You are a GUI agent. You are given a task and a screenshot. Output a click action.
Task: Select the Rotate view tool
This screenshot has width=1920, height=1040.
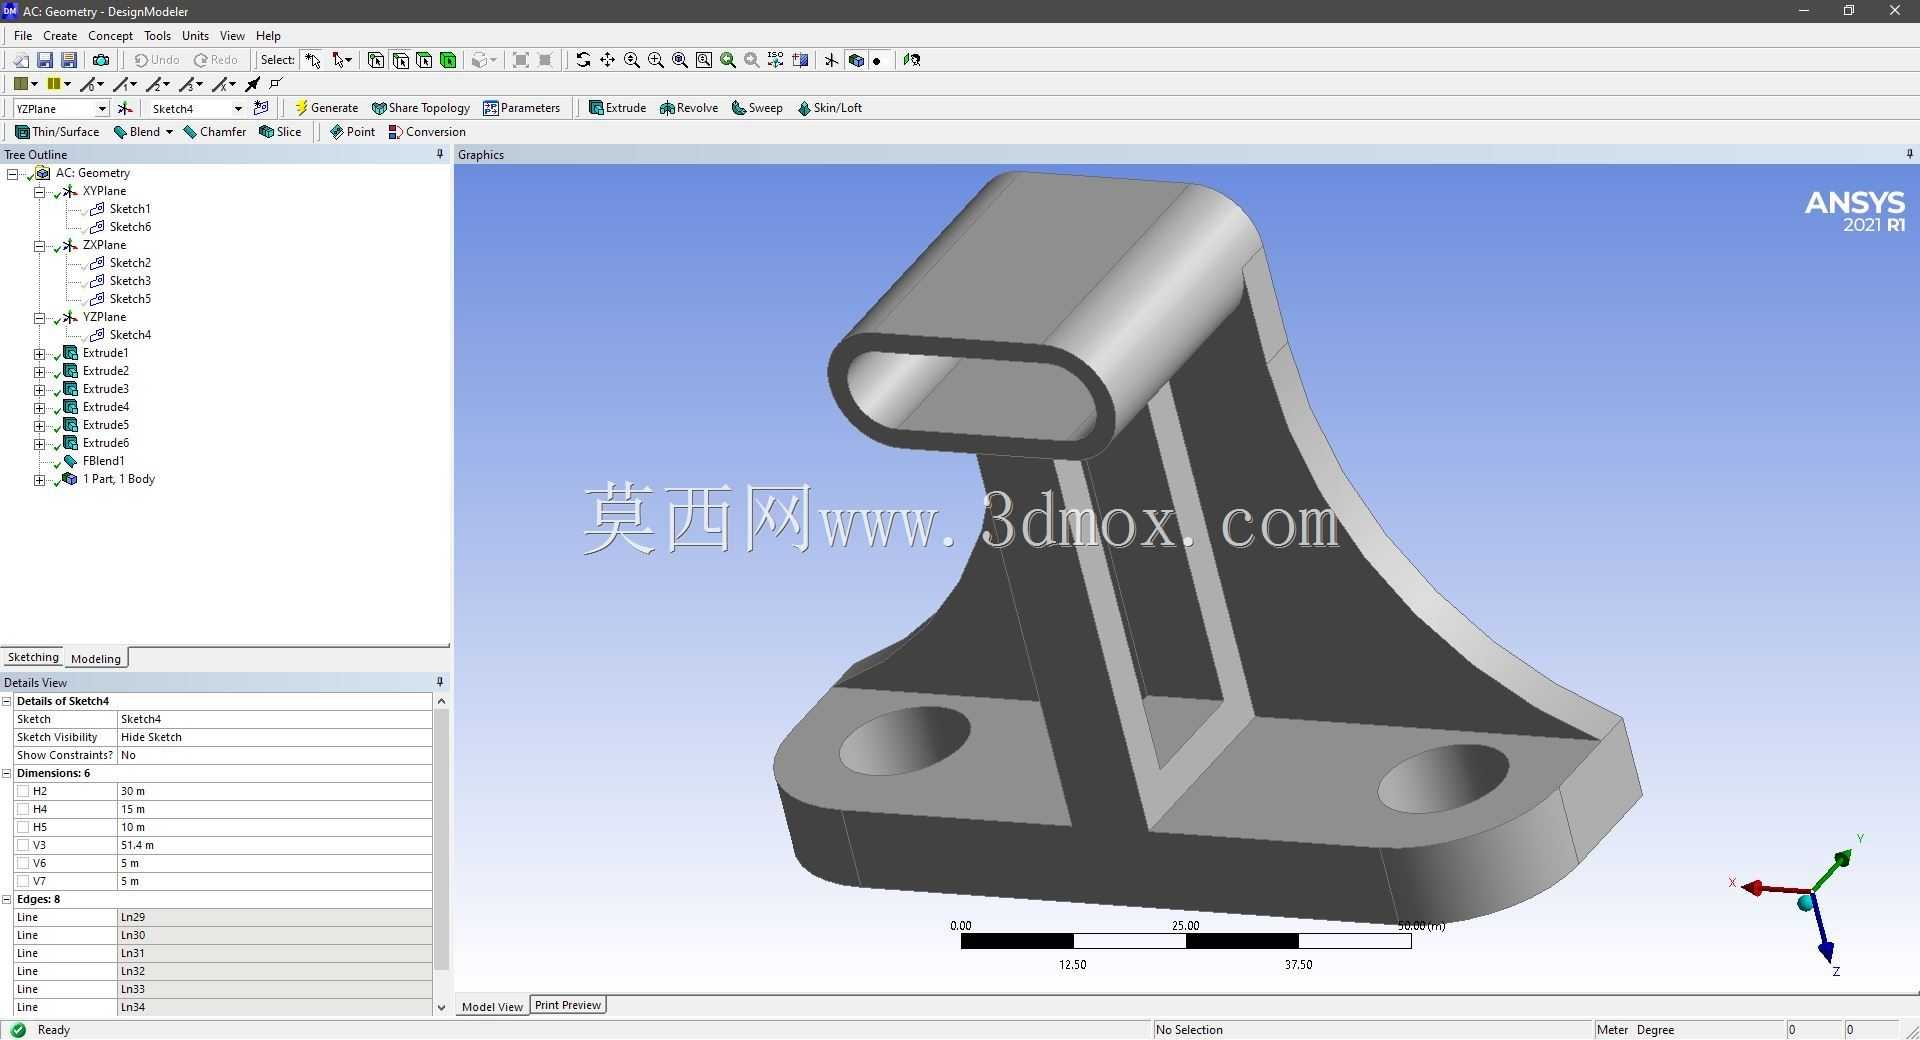[583, 60]
